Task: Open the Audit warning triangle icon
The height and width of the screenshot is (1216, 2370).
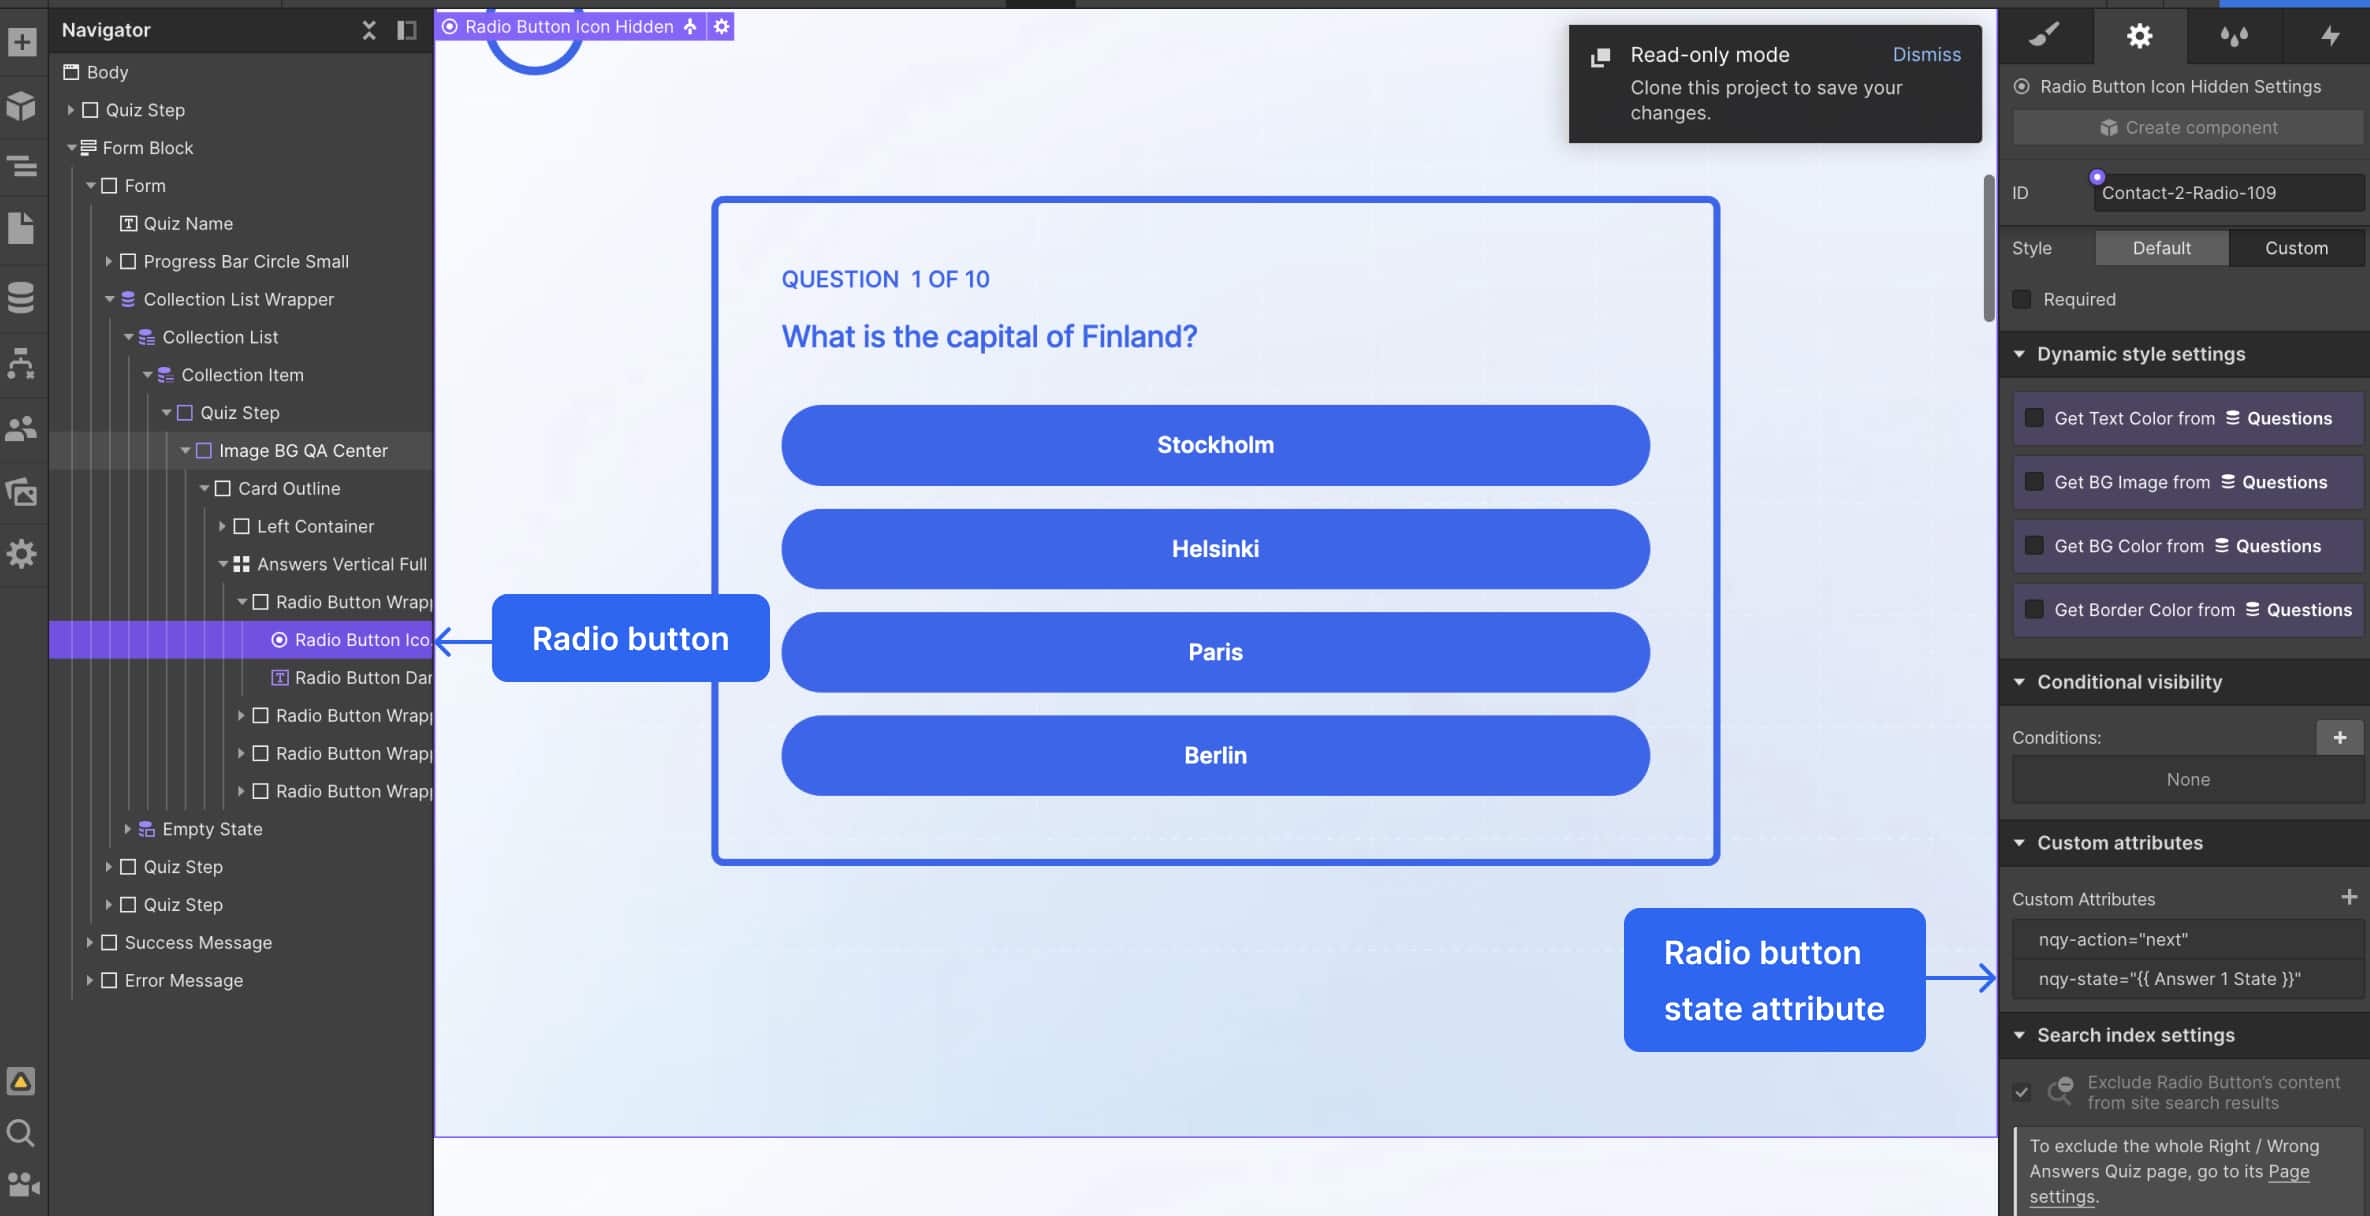Action: 22,1082
